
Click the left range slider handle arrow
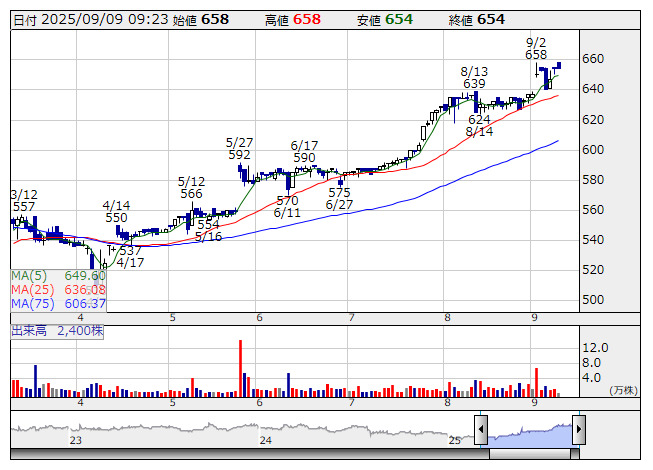click(x=481, y=429)
